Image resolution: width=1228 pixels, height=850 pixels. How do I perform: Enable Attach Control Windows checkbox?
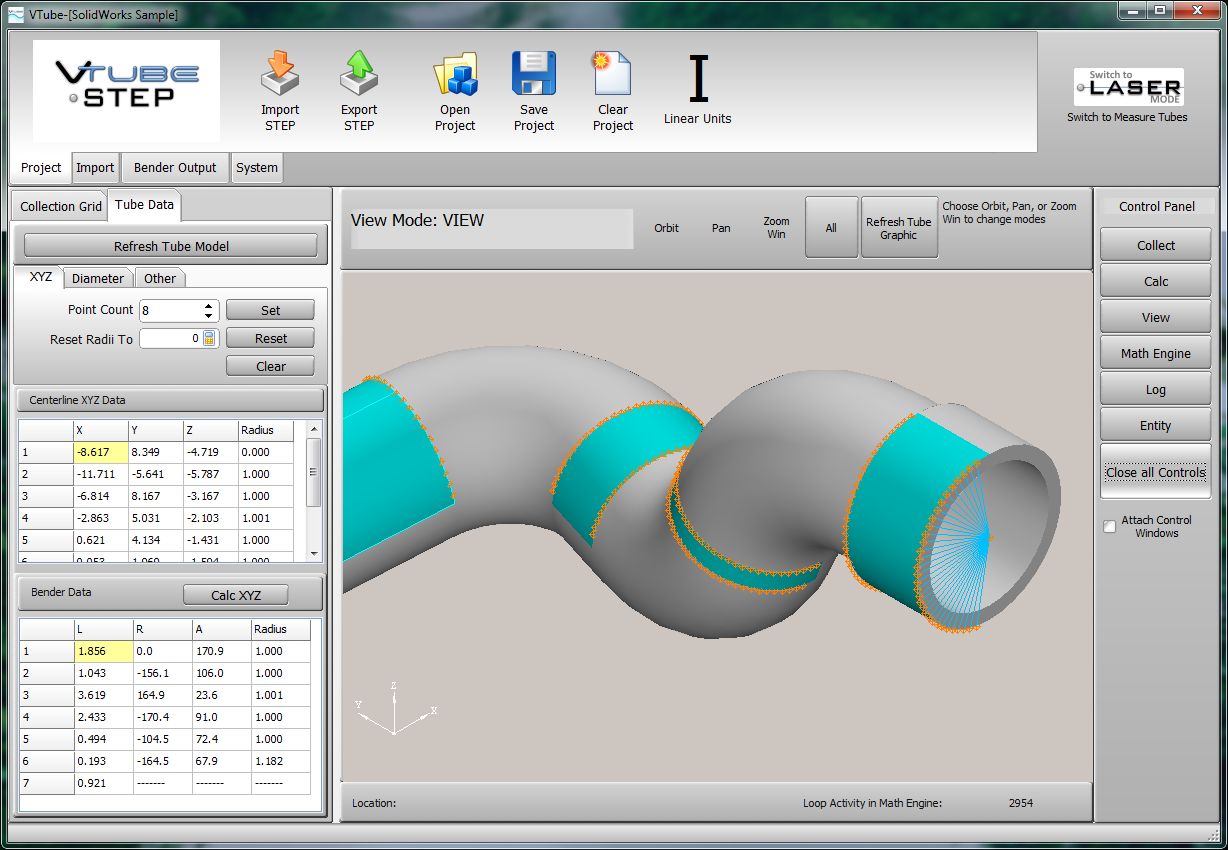click(x=1110, y=527)
